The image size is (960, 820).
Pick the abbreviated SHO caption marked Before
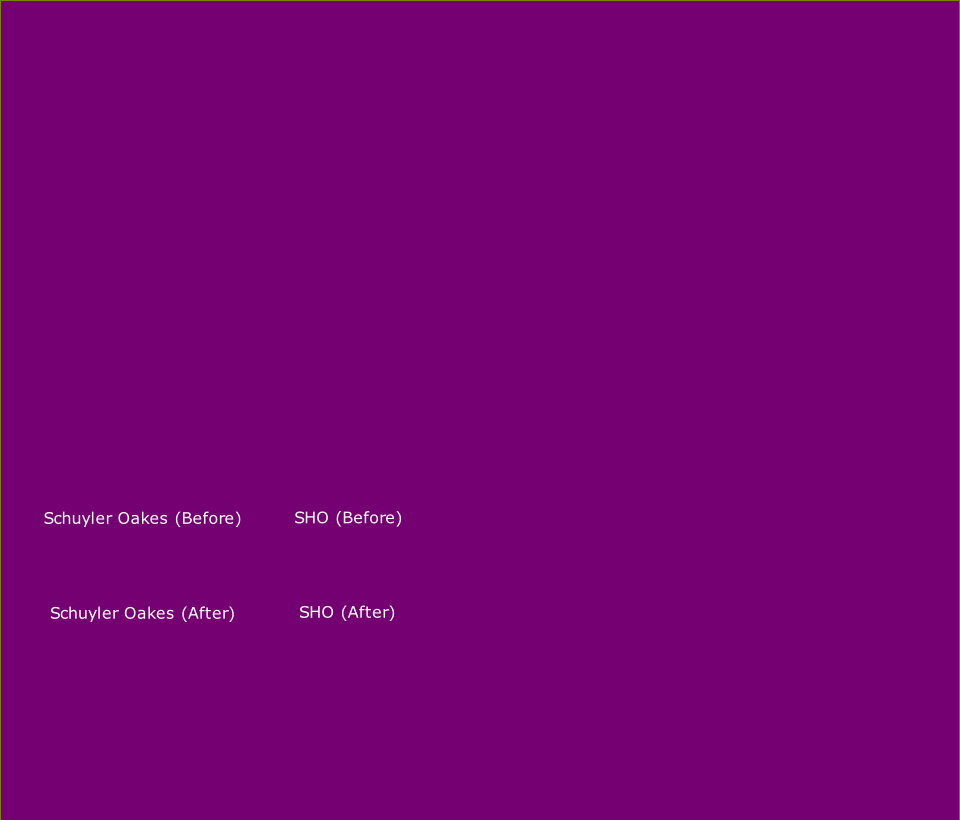[x=347, y=518]
